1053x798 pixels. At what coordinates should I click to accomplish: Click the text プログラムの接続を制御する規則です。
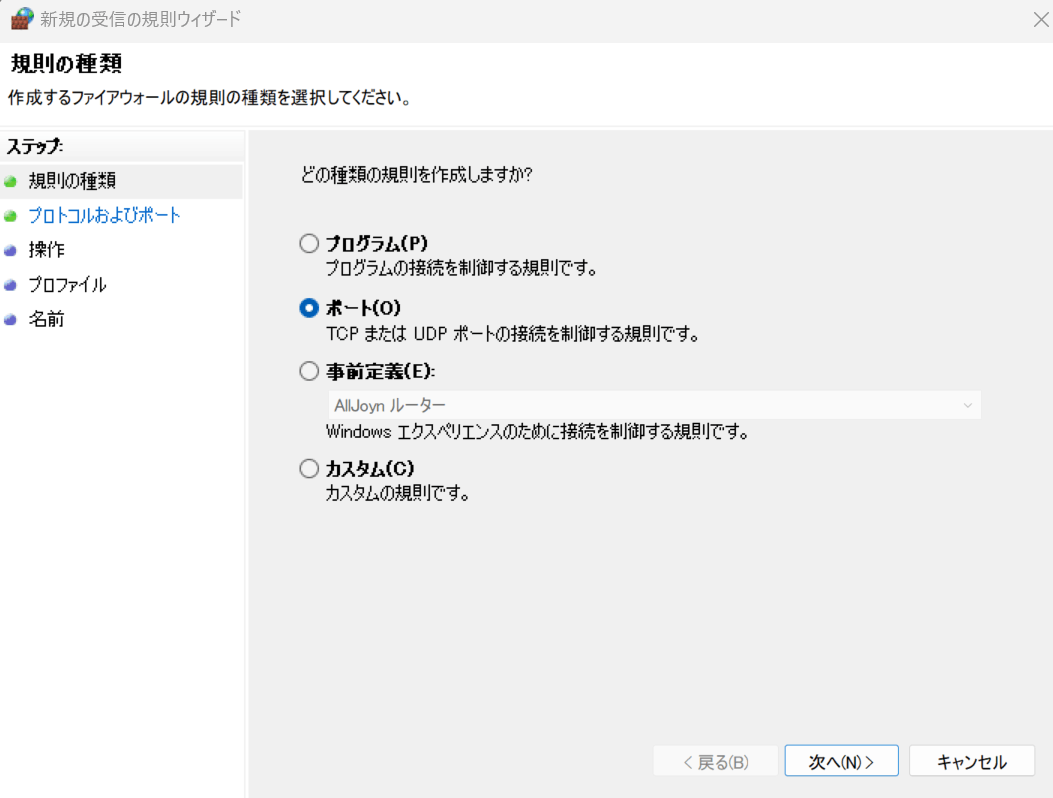point(461,269)
